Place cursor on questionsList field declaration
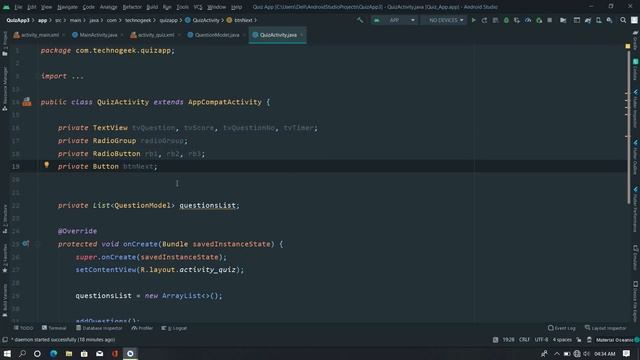640x360 pixels. point(207,205)
